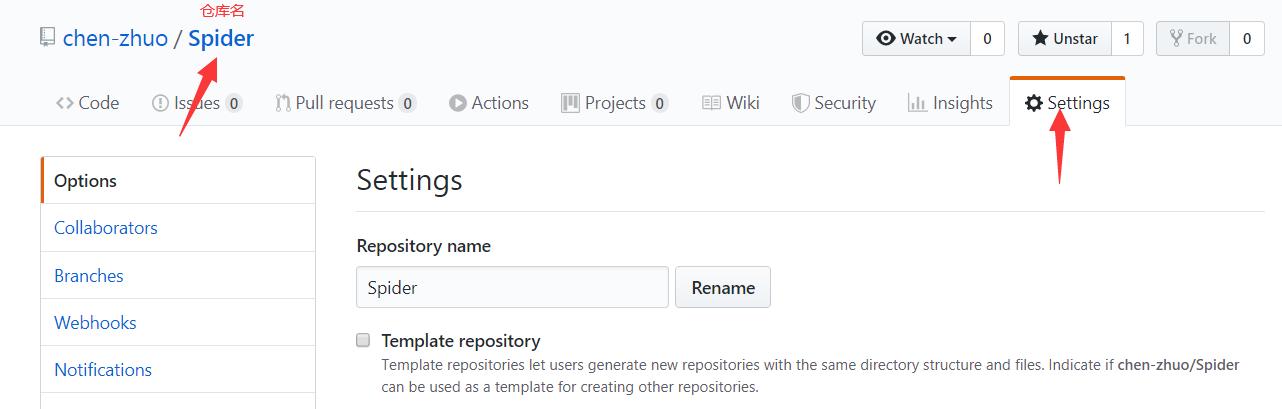Click the Insights bar graph icon
Screen dimensions: 1282x409
(x=916, y=103)
